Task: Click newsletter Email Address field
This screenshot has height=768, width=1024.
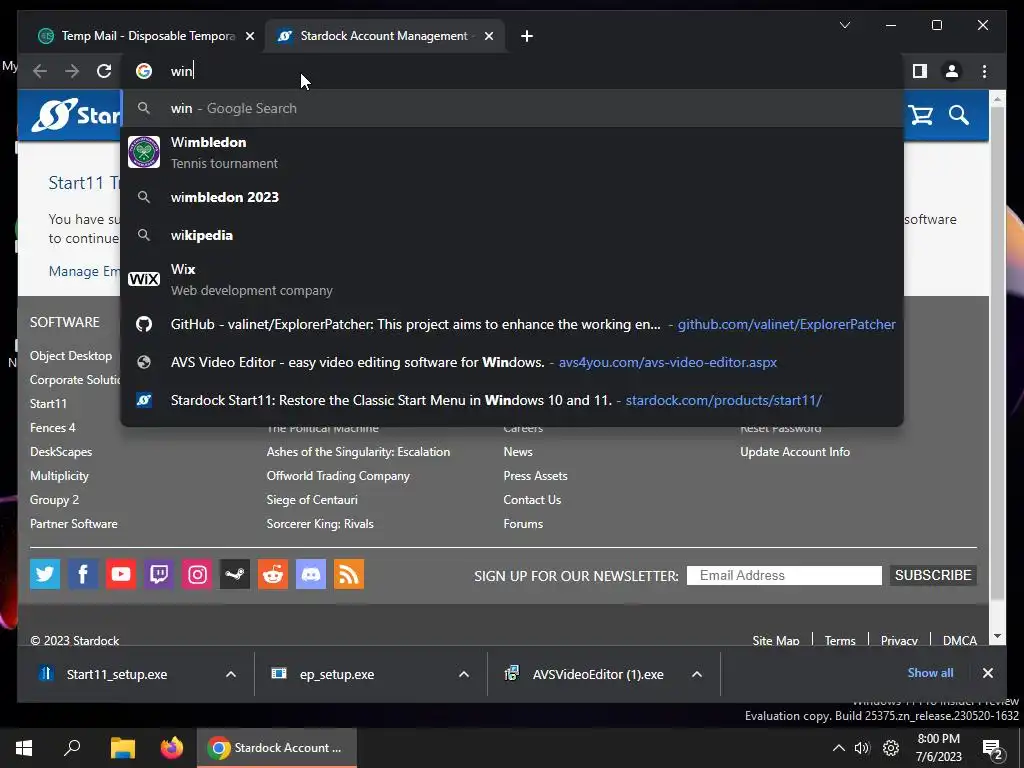Action: click(x=784, y=575)
